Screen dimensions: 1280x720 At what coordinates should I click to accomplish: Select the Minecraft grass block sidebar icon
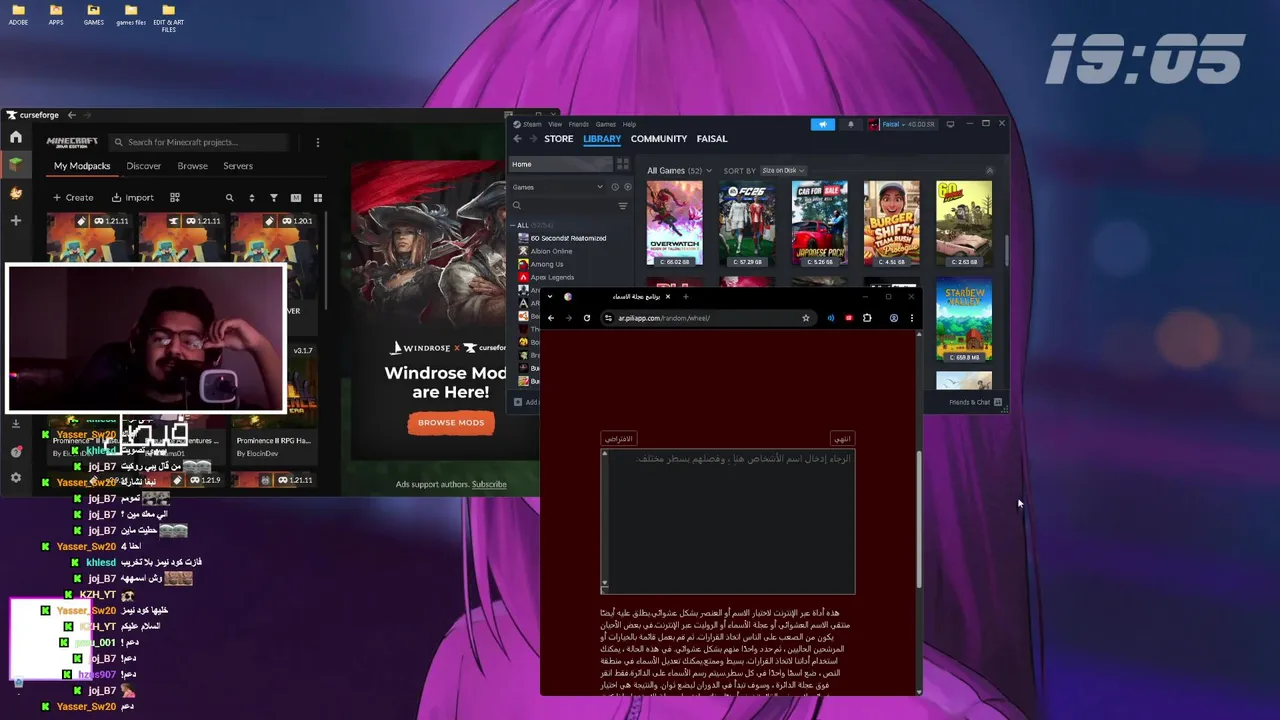tap(16, 164)
